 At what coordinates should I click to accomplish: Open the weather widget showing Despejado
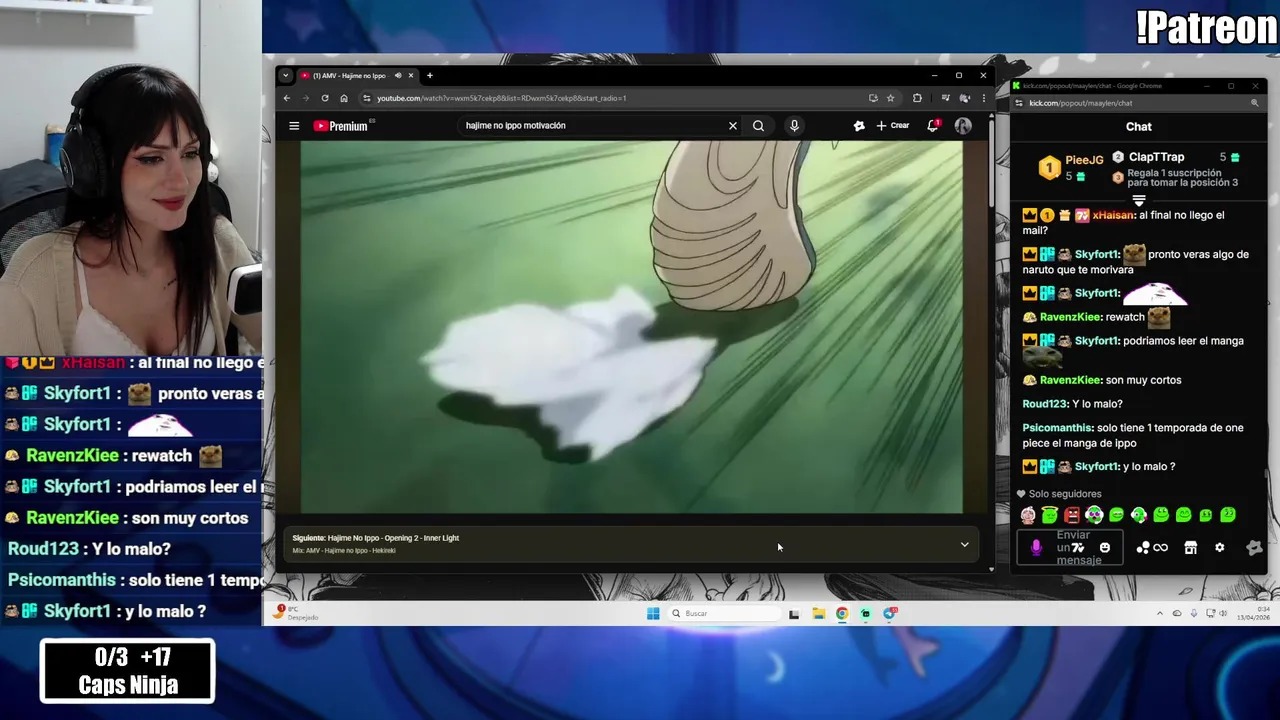pos(297,613)
